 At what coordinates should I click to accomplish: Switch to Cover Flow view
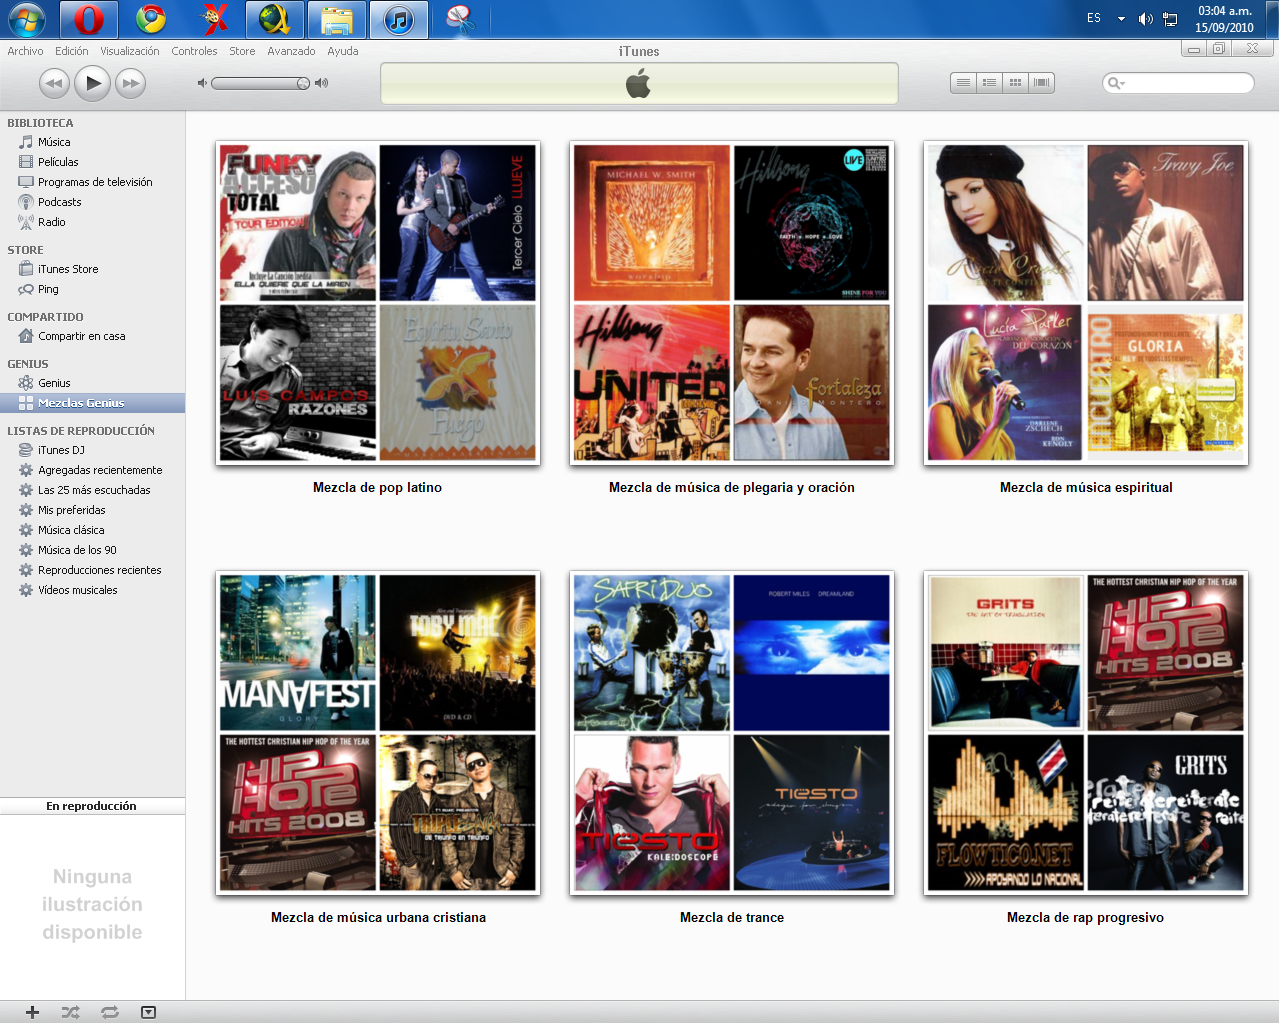click(x=1041, y=83)
